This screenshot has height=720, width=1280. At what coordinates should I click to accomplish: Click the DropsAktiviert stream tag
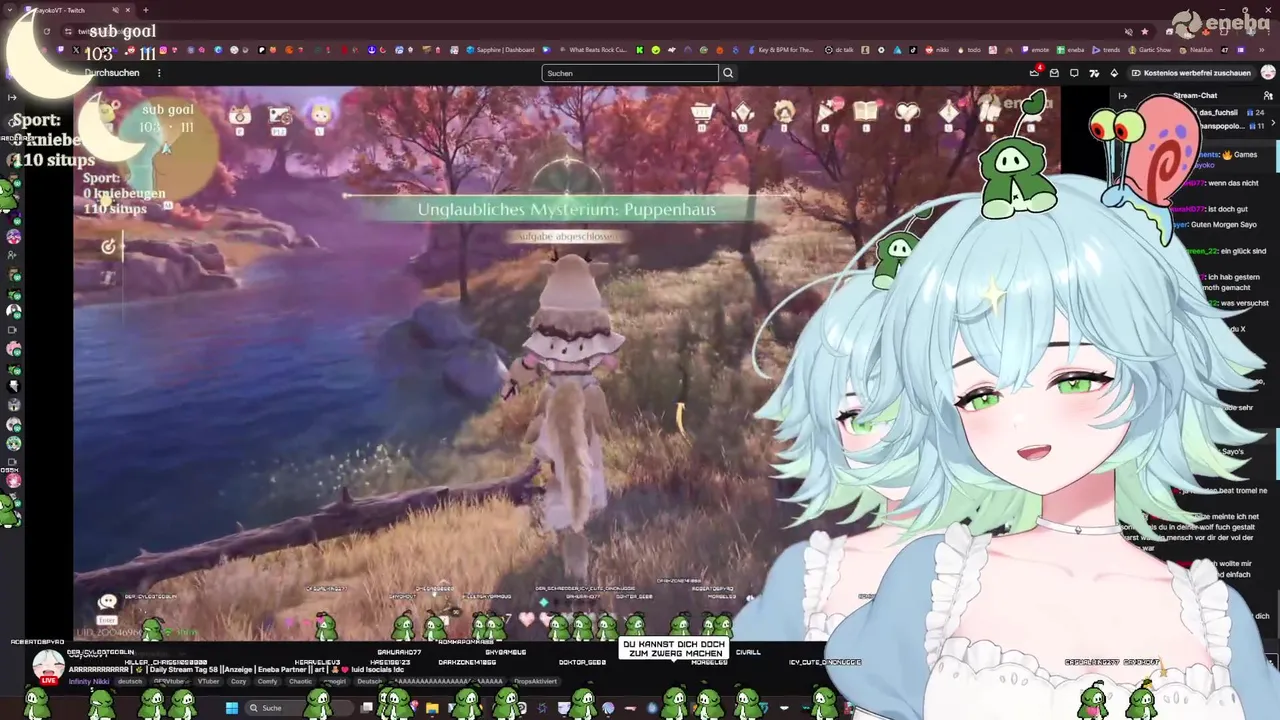pyautogui.click(x=535, y=682)
